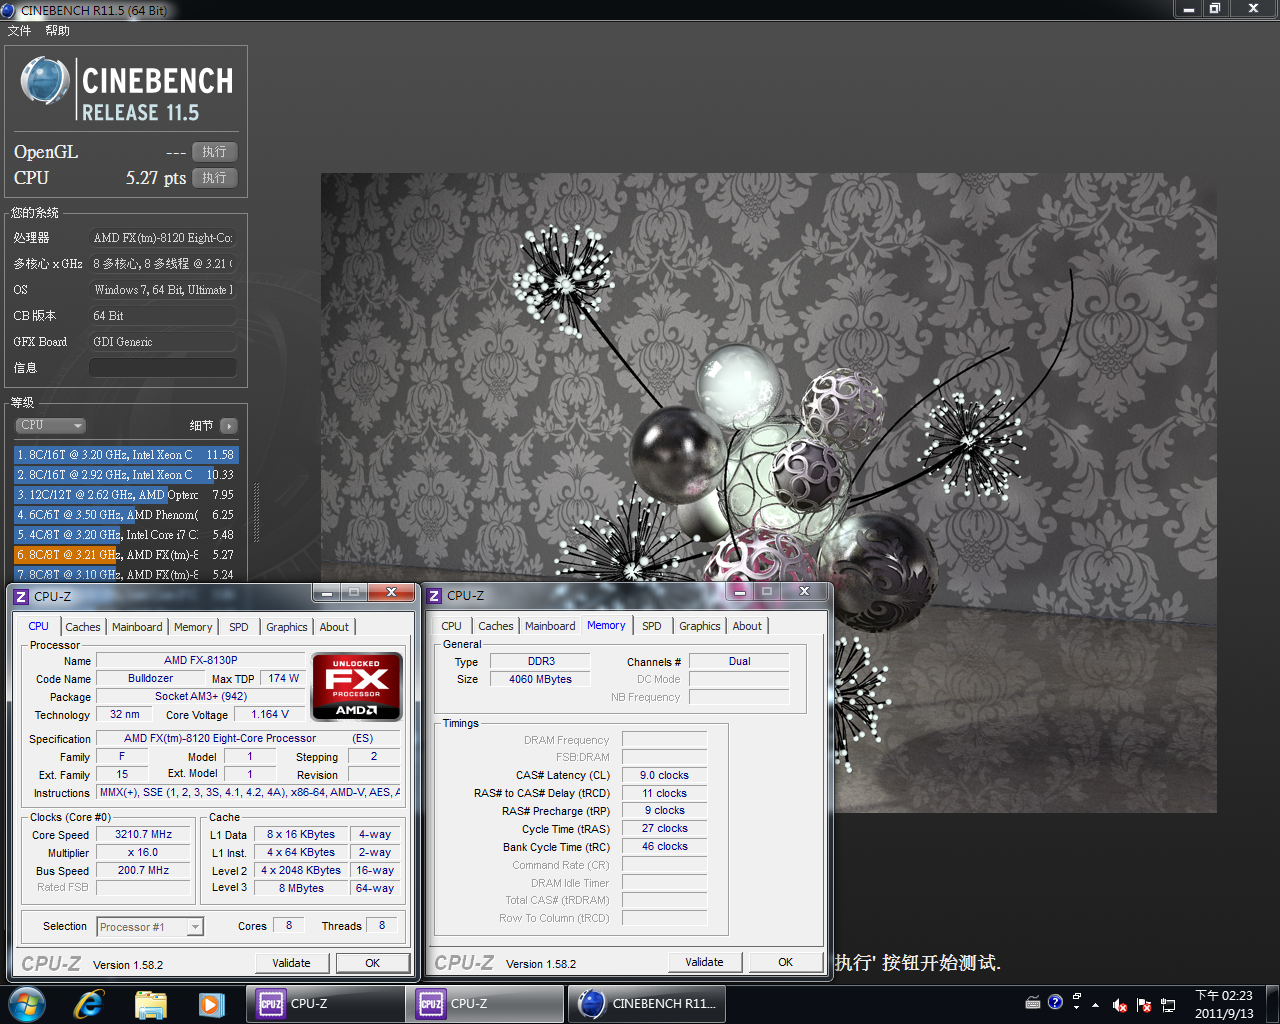Click the memory Size 4060 MBytes value
1280x1024 pixels.
click(x=540, y=679)
